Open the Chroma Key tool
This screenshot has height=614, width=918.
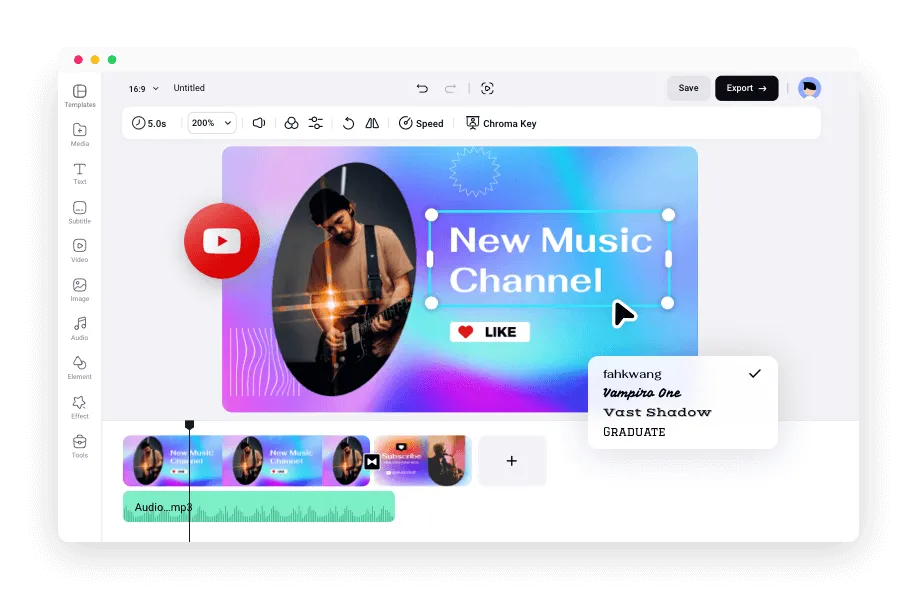500,123
